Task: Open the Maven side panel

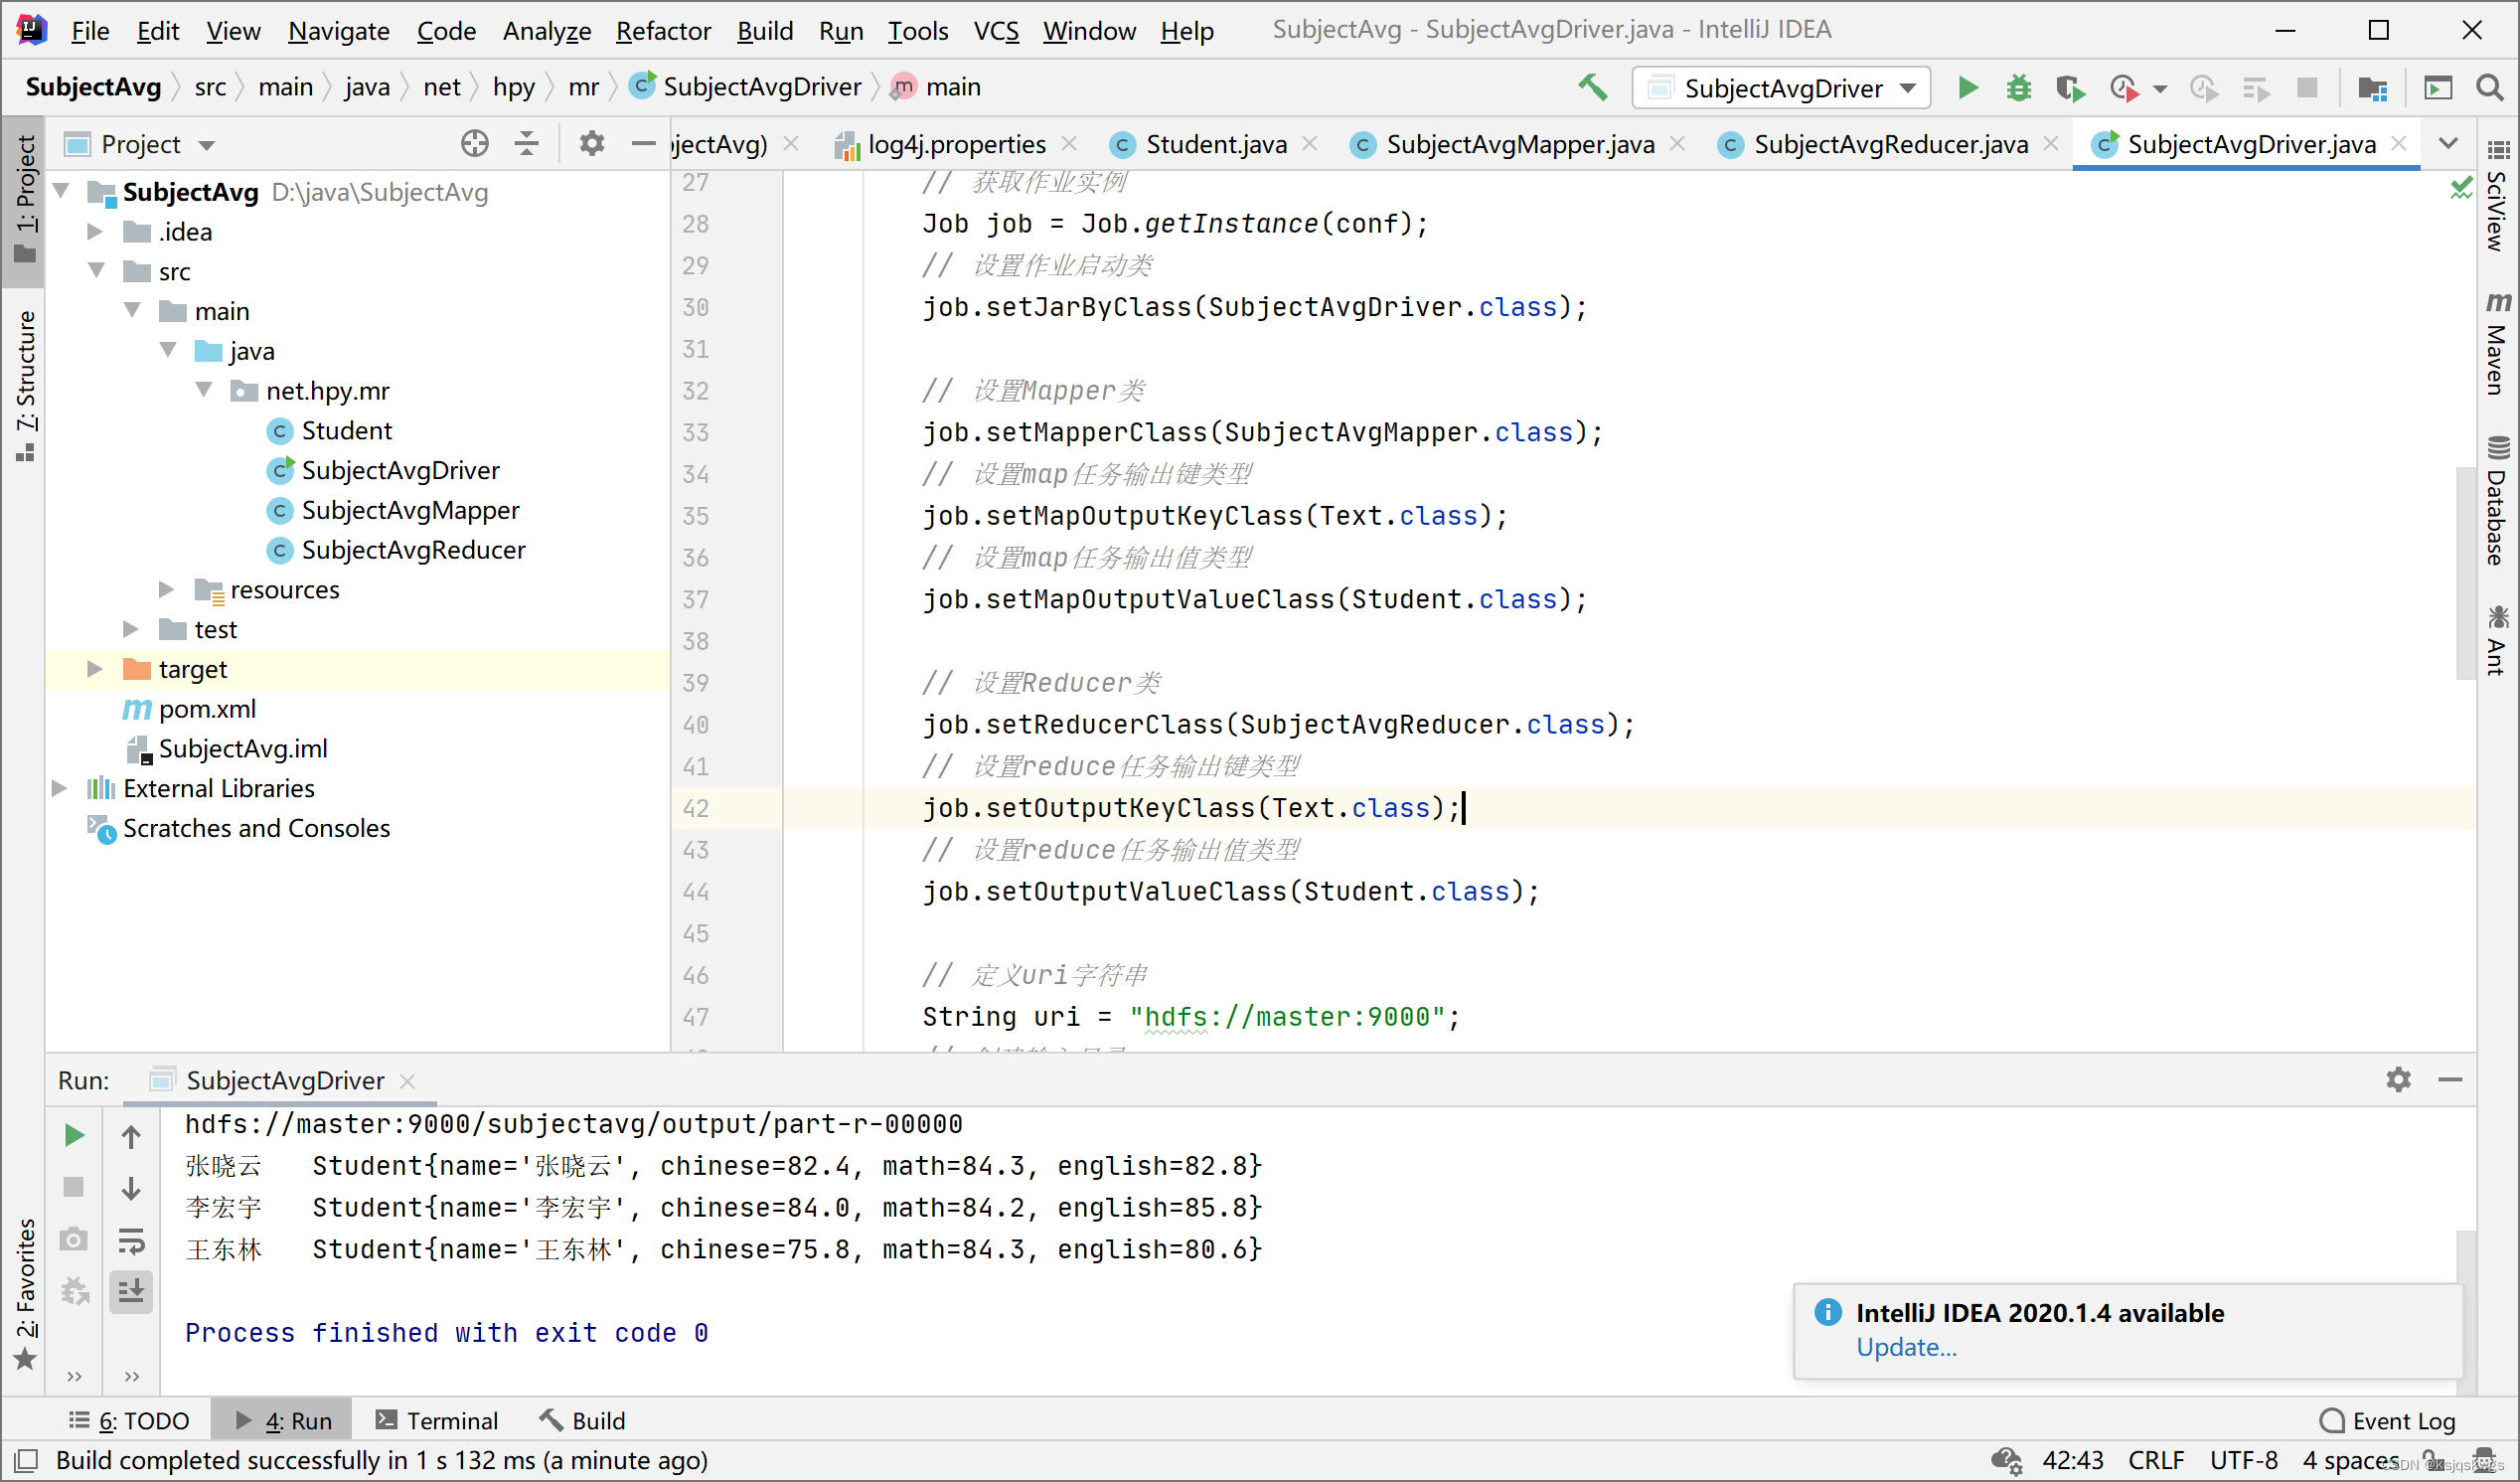Action: tap(2497, 344)
